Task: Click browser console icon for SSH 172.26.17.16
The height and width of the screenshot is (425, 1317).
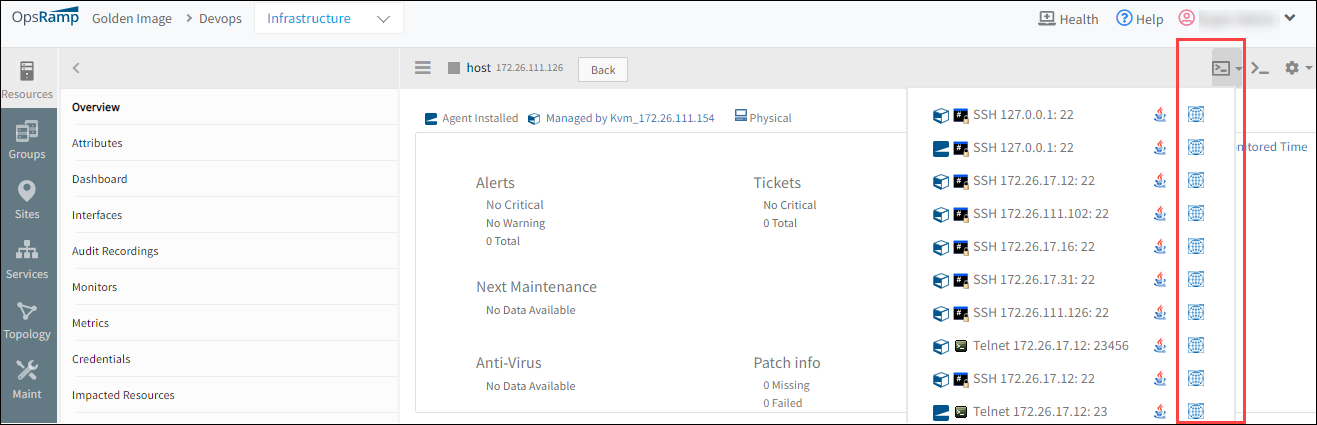Action: click(1195, 246)
